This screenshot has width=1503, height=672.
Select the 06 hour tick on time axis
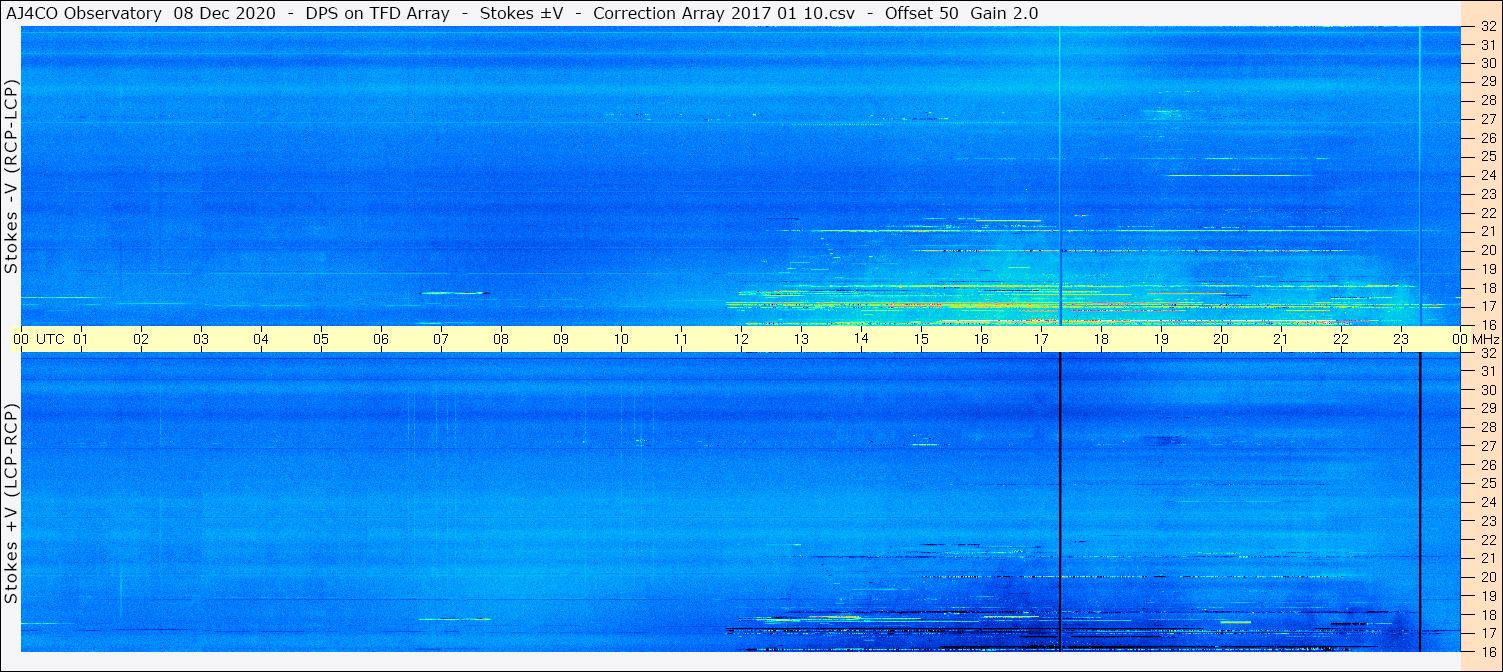click(x=381, y=339)
